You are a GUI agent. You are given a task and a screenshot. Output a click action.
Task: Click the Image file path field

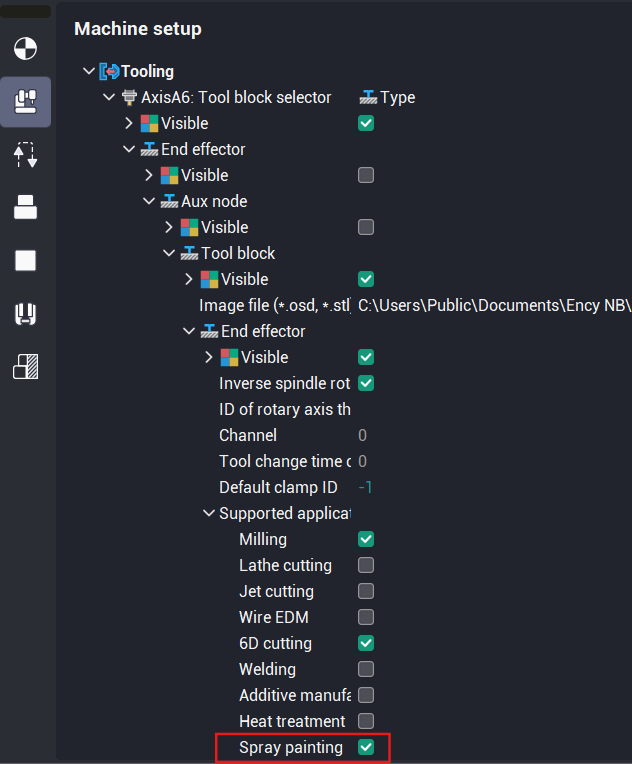tap(494, 306)
